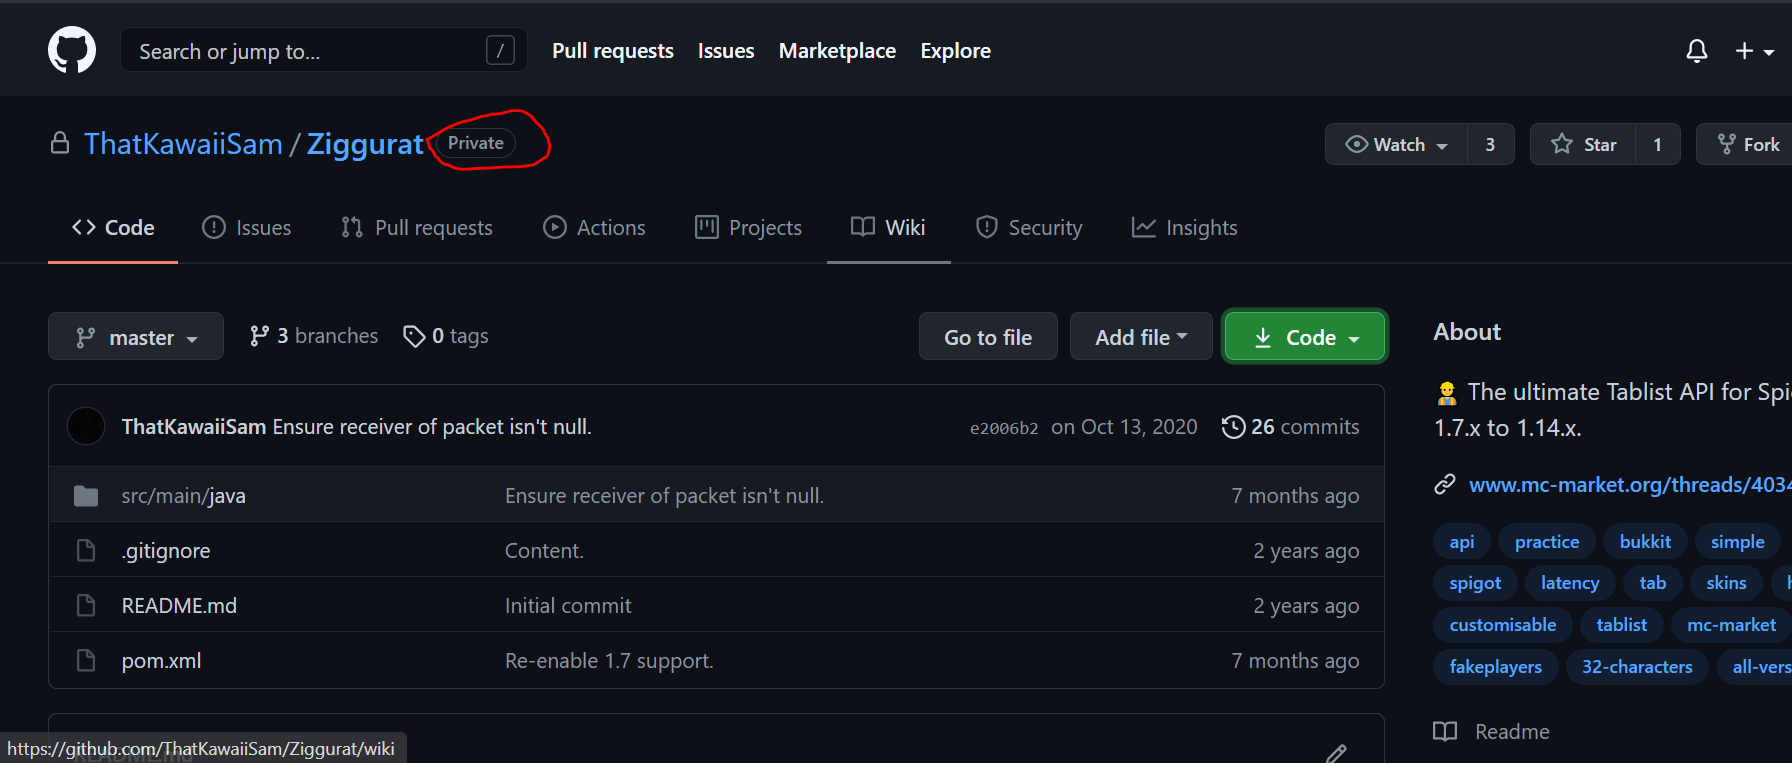Star the Ziggurat repository

click(x=1583, y=144)
